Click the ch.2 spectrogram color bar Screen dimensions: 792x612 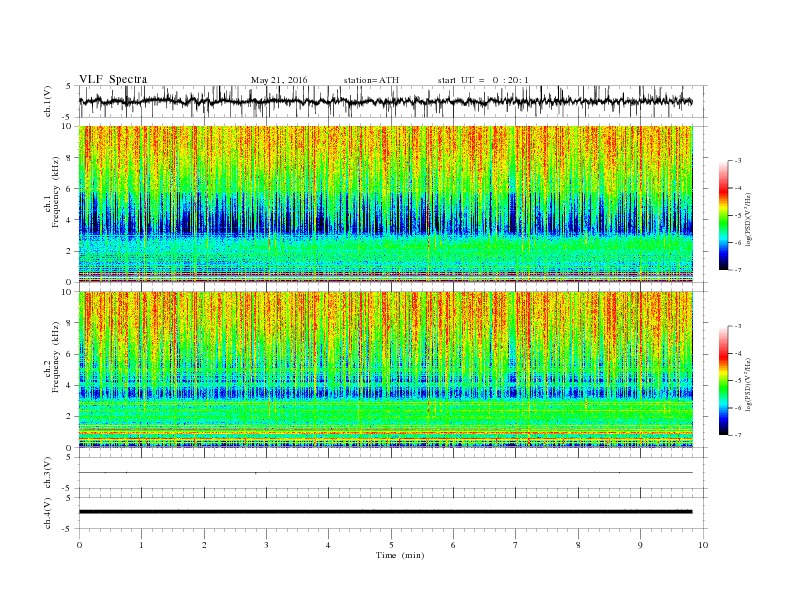(723, 381)
